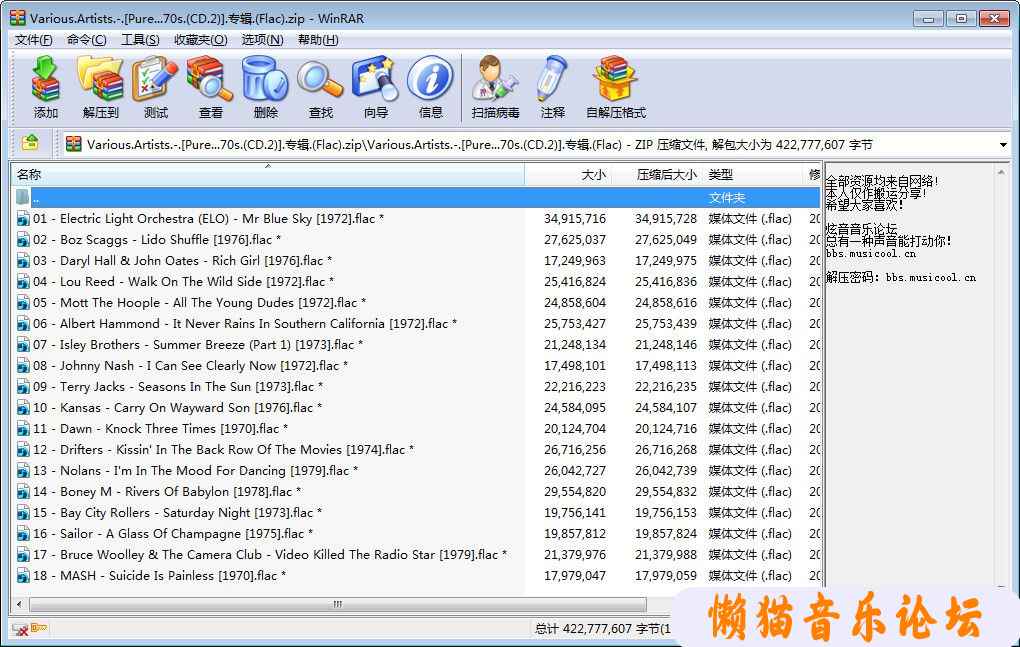Screen dimensions: 1020x647
Task: Click the file icon for Lido Shuffle
Action: [x=23, y=239]
